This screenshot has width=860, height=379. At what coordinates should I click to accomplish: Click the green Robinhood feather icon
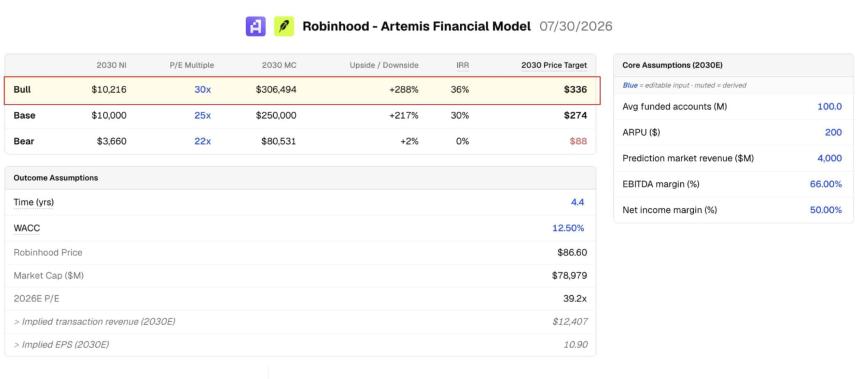[284, 26]
